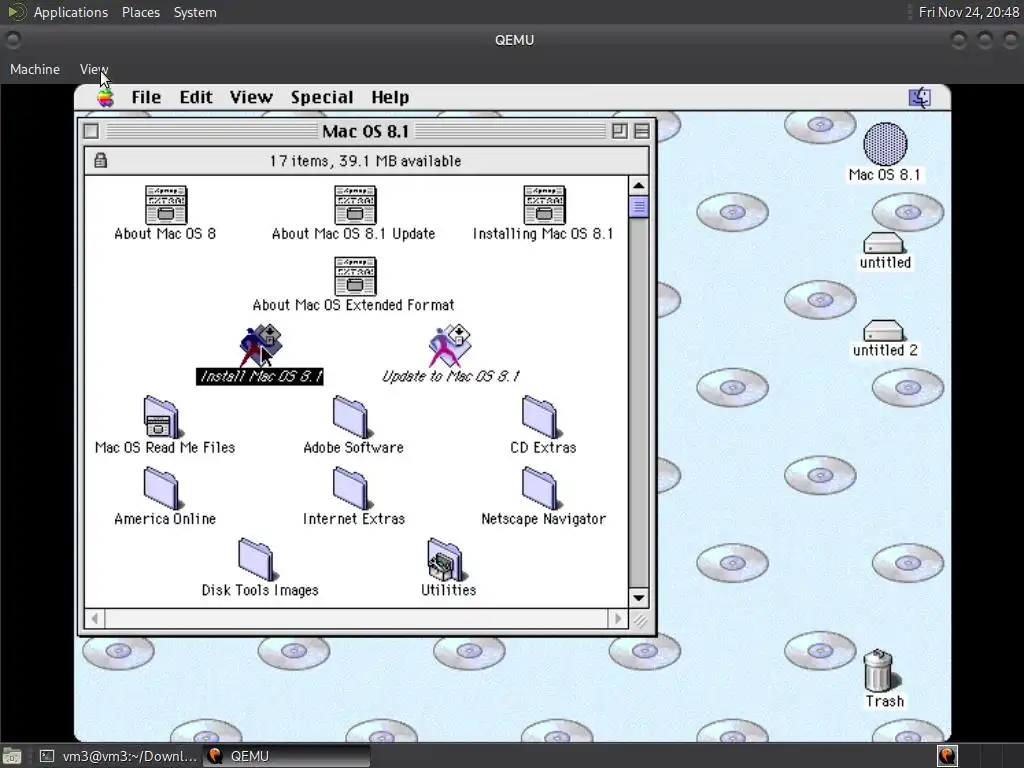Open the Mac OS Help menu
This screenshot has height=768, width=1024.
(x=391, y=97)
